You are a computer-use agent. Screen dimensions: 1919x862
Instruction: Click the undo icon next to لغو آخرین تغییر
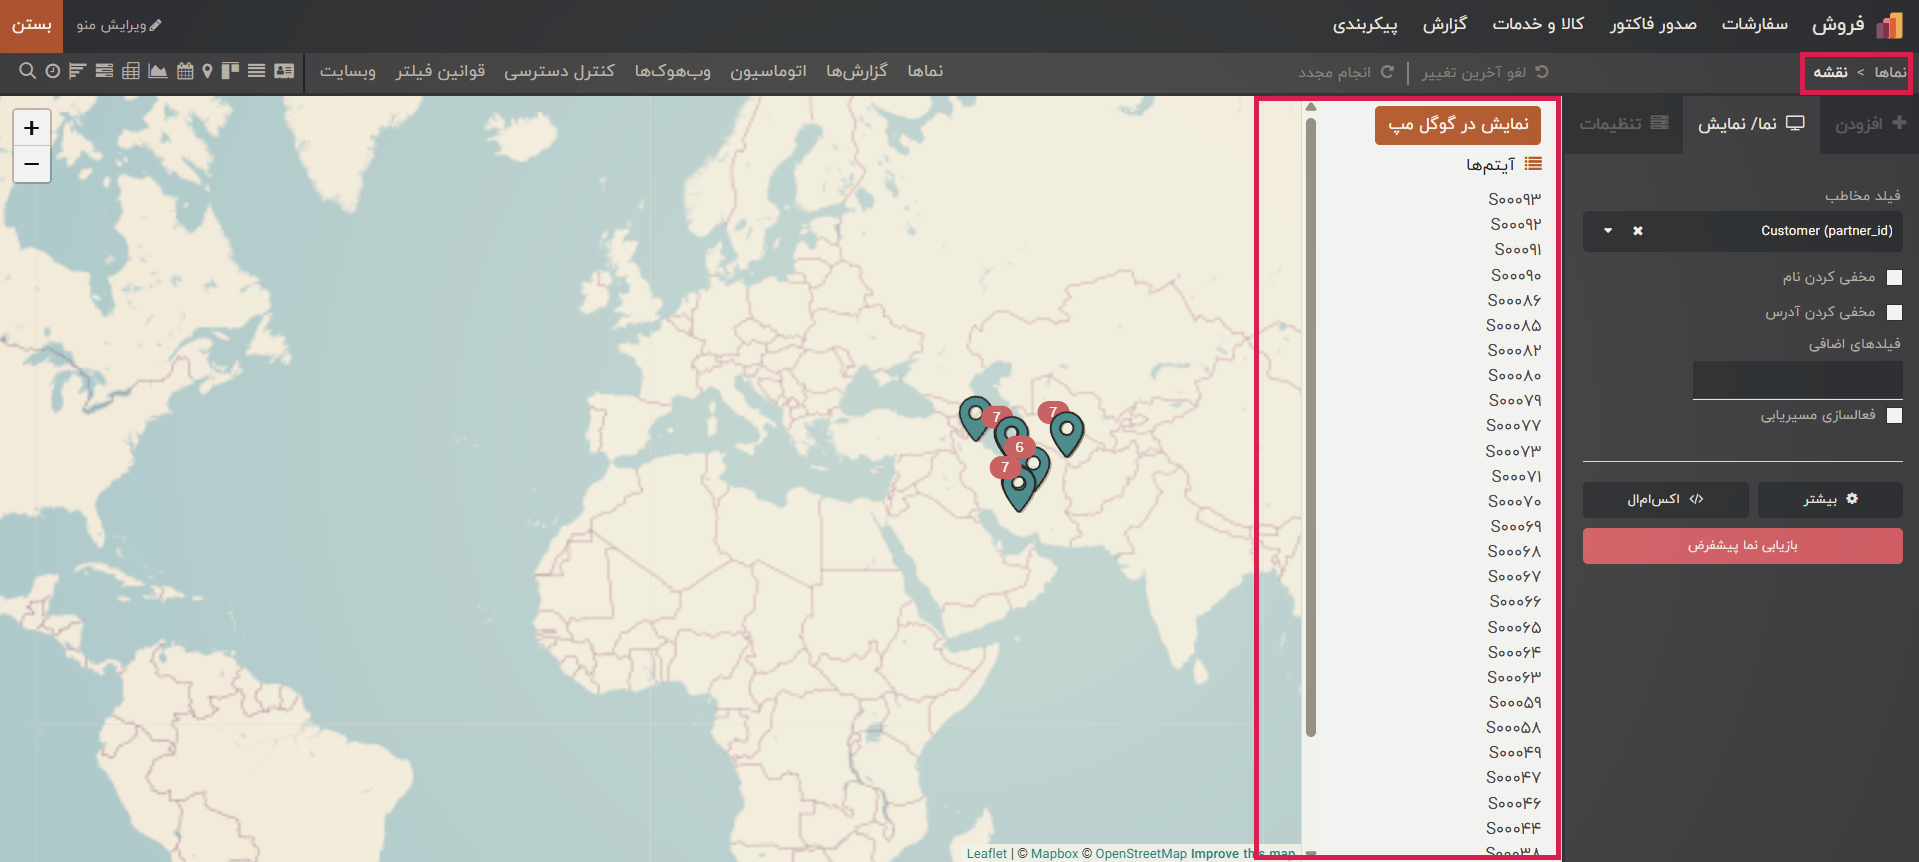click(1542, 72)
